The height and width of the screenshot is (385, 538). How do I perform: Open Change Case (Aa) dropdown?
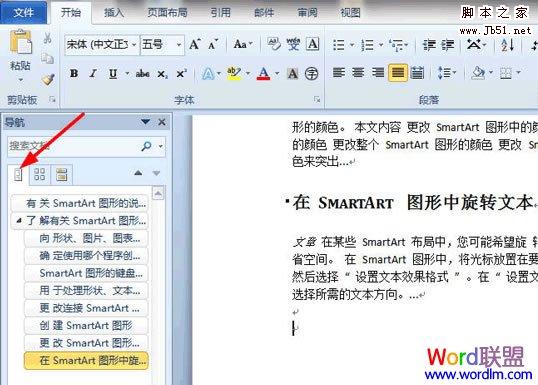coord(243,44)
